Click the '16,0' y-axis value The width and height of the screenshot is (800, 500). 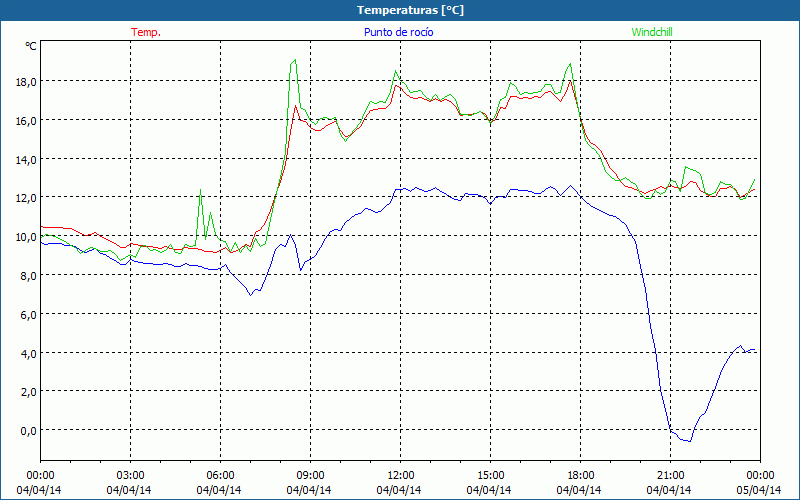pos(24,121)
